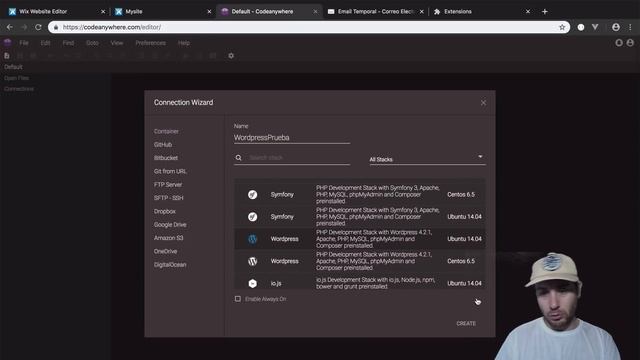Click the search icon beside the stack search field

point(238,158)
